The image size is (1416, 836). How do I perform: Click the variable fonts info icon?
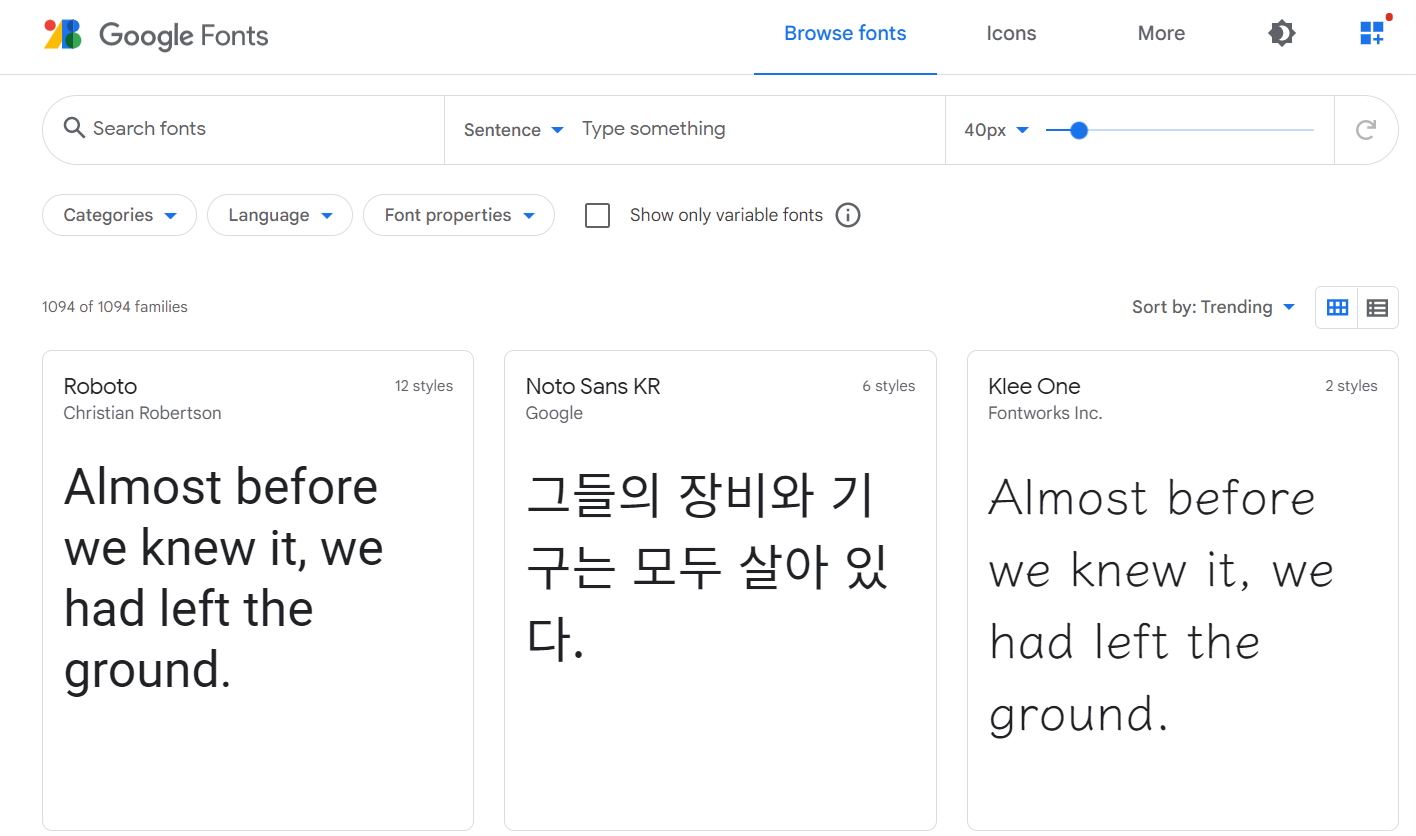pos(848,215)
